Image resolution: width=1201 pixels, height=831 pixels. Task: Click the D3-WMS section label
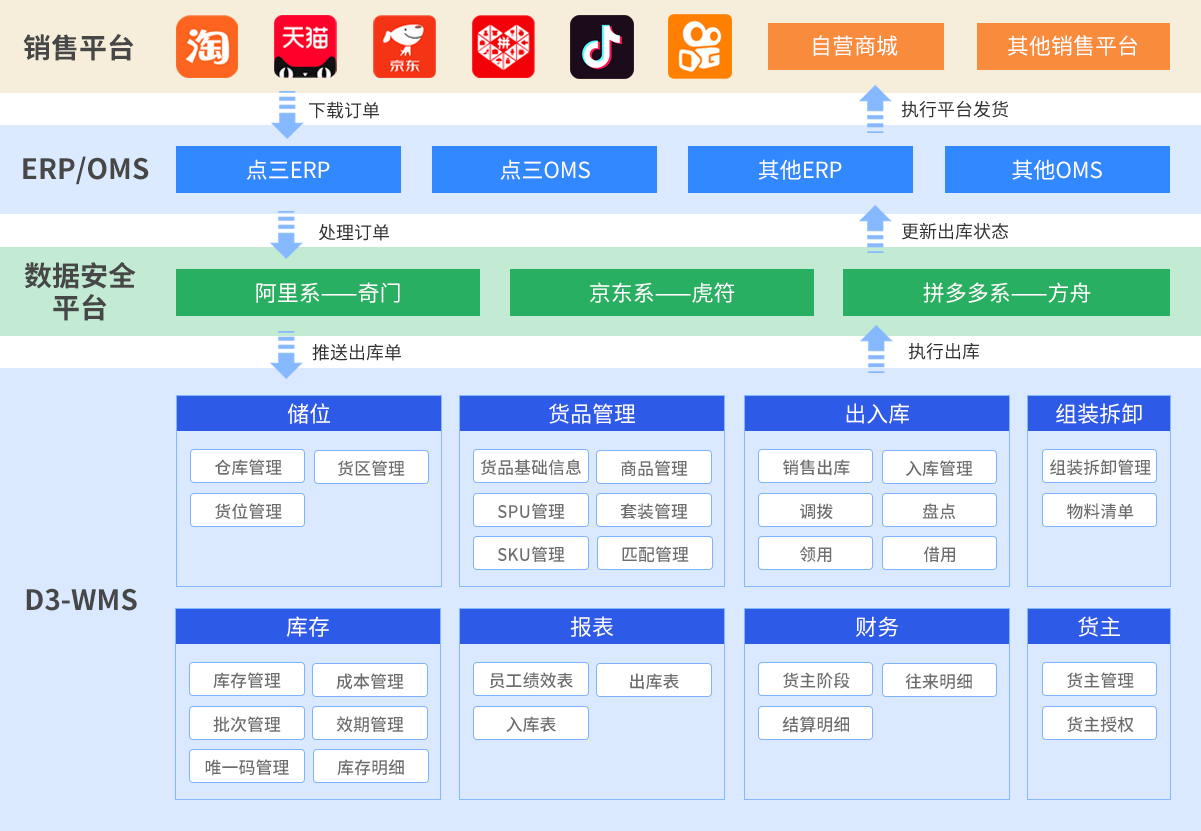click(81, 601)
